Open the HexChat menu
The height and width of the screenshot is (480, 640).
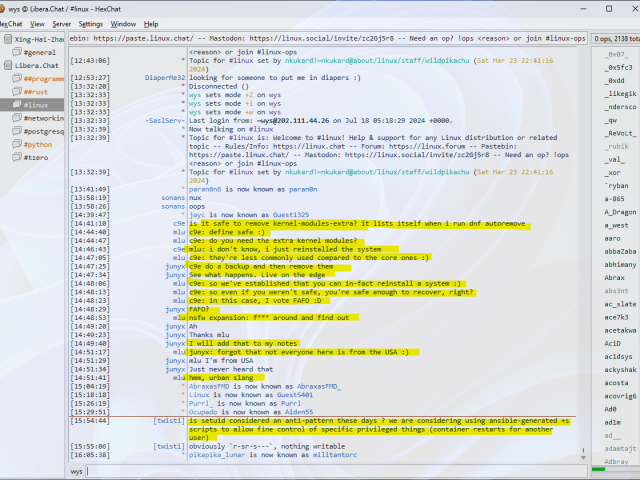coord(16,23)
